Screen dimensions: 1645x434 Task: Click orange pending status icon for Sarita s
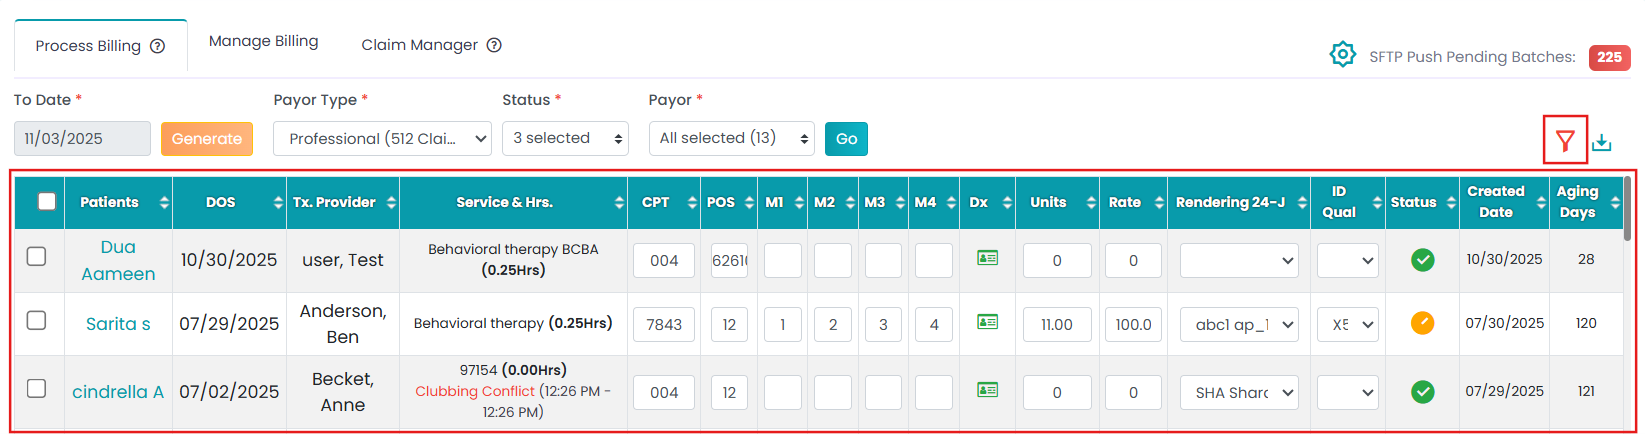[1422, 323]
